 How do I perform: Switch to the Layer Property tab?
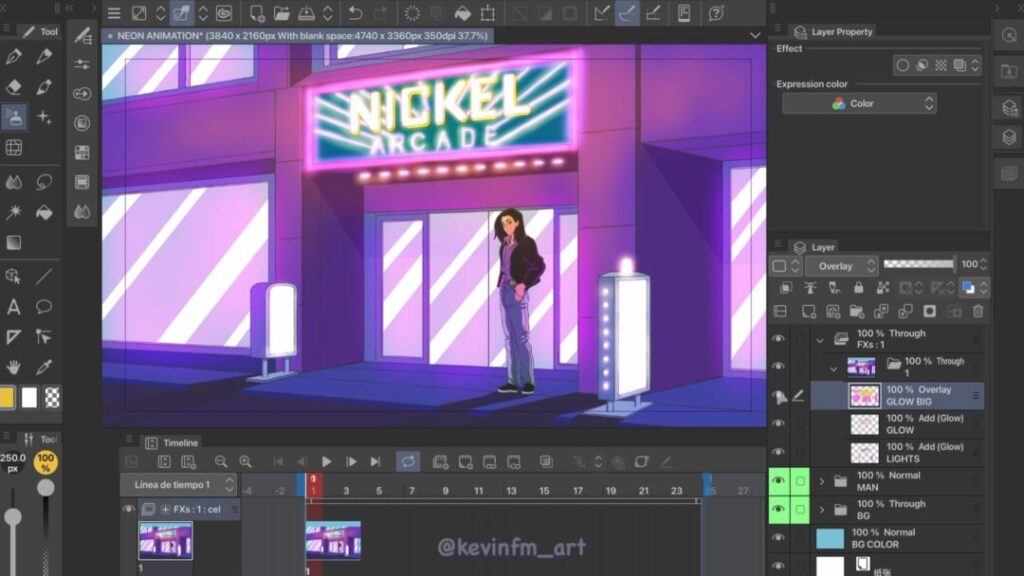(840, 32)
